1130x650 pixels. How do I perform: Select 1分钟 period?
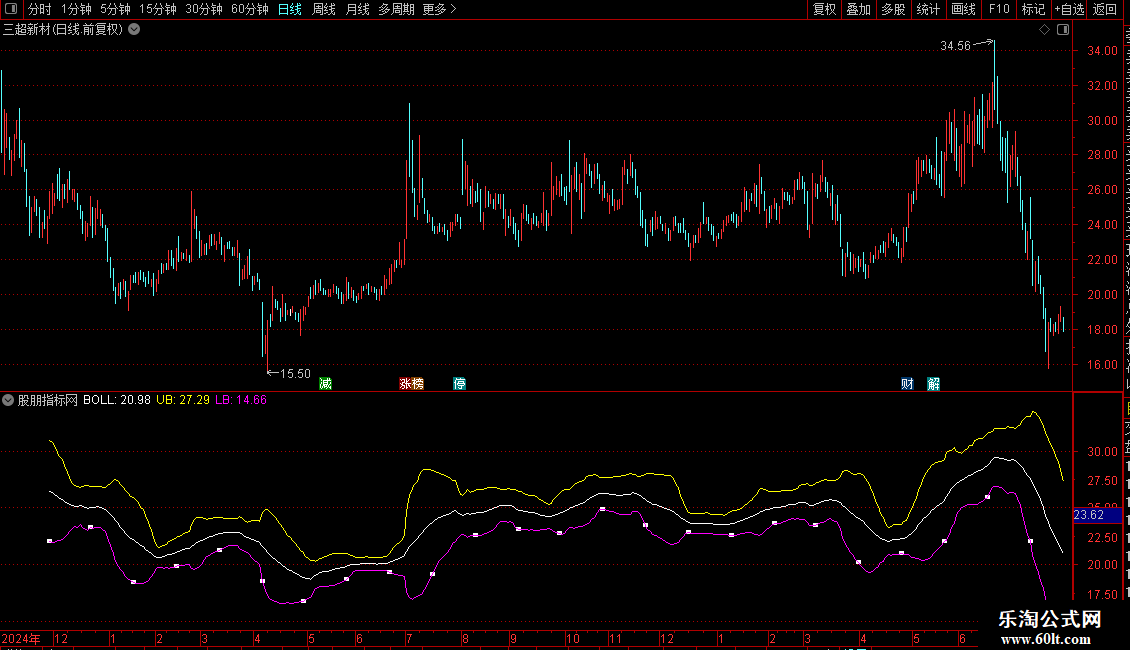76,9
